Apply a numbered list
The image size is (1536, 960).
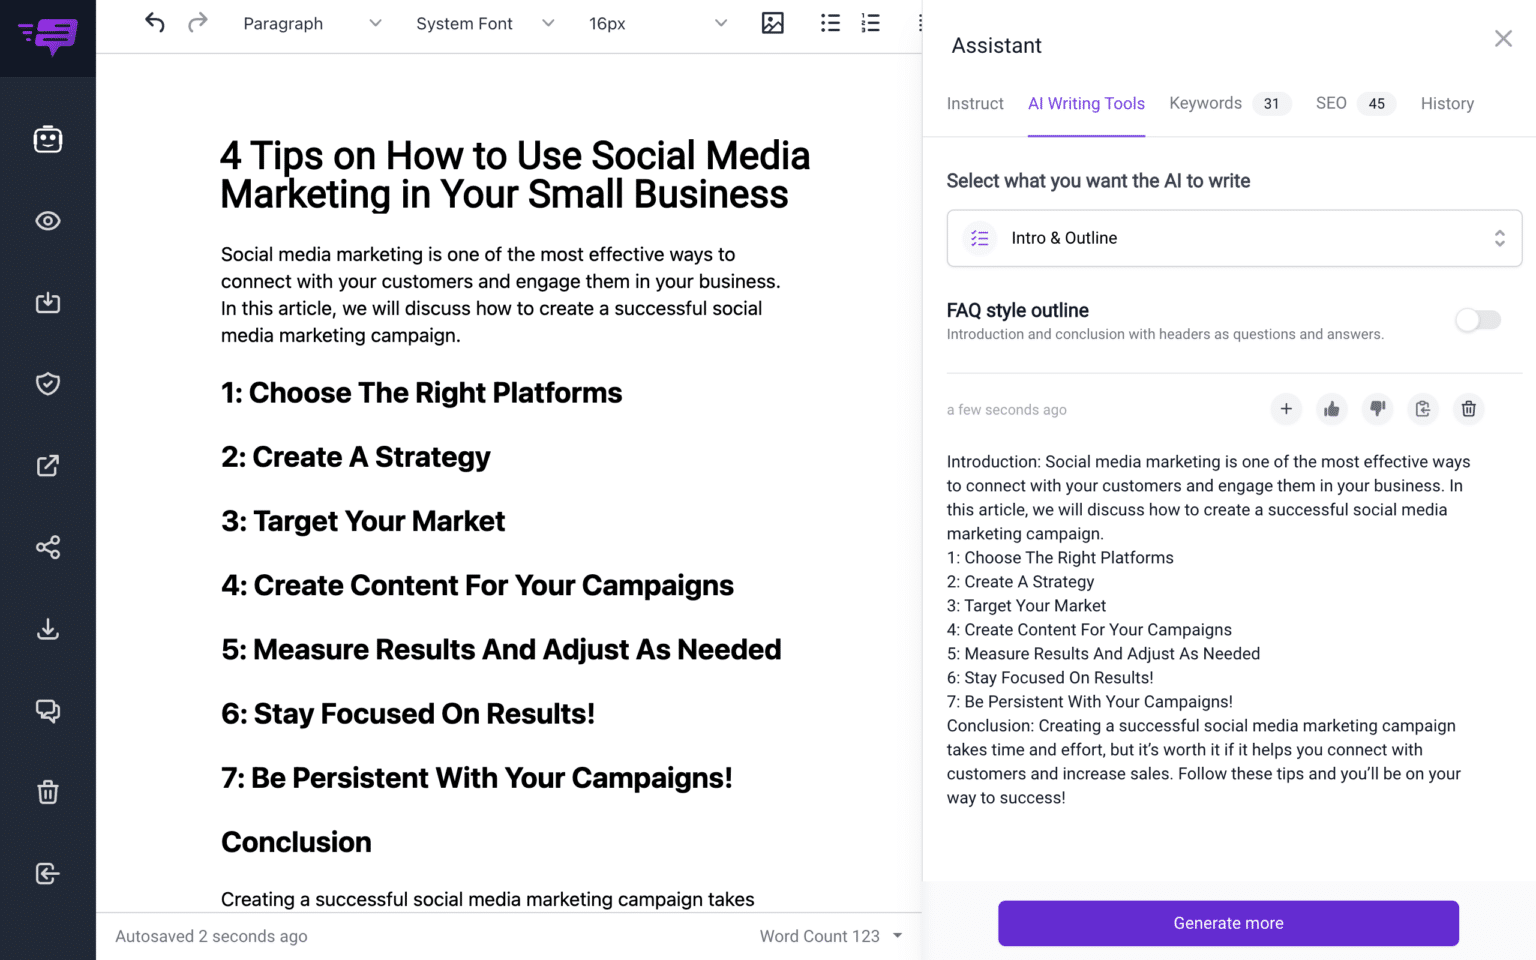click(869, 22)
